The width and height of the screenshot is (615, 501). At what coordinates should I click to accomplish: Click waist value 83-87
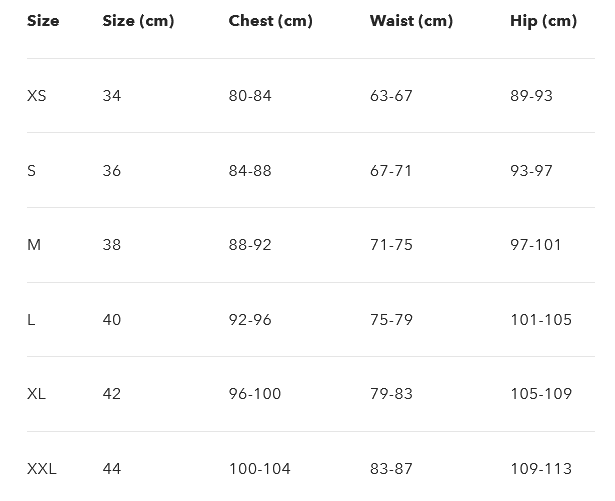click(391, 469)
